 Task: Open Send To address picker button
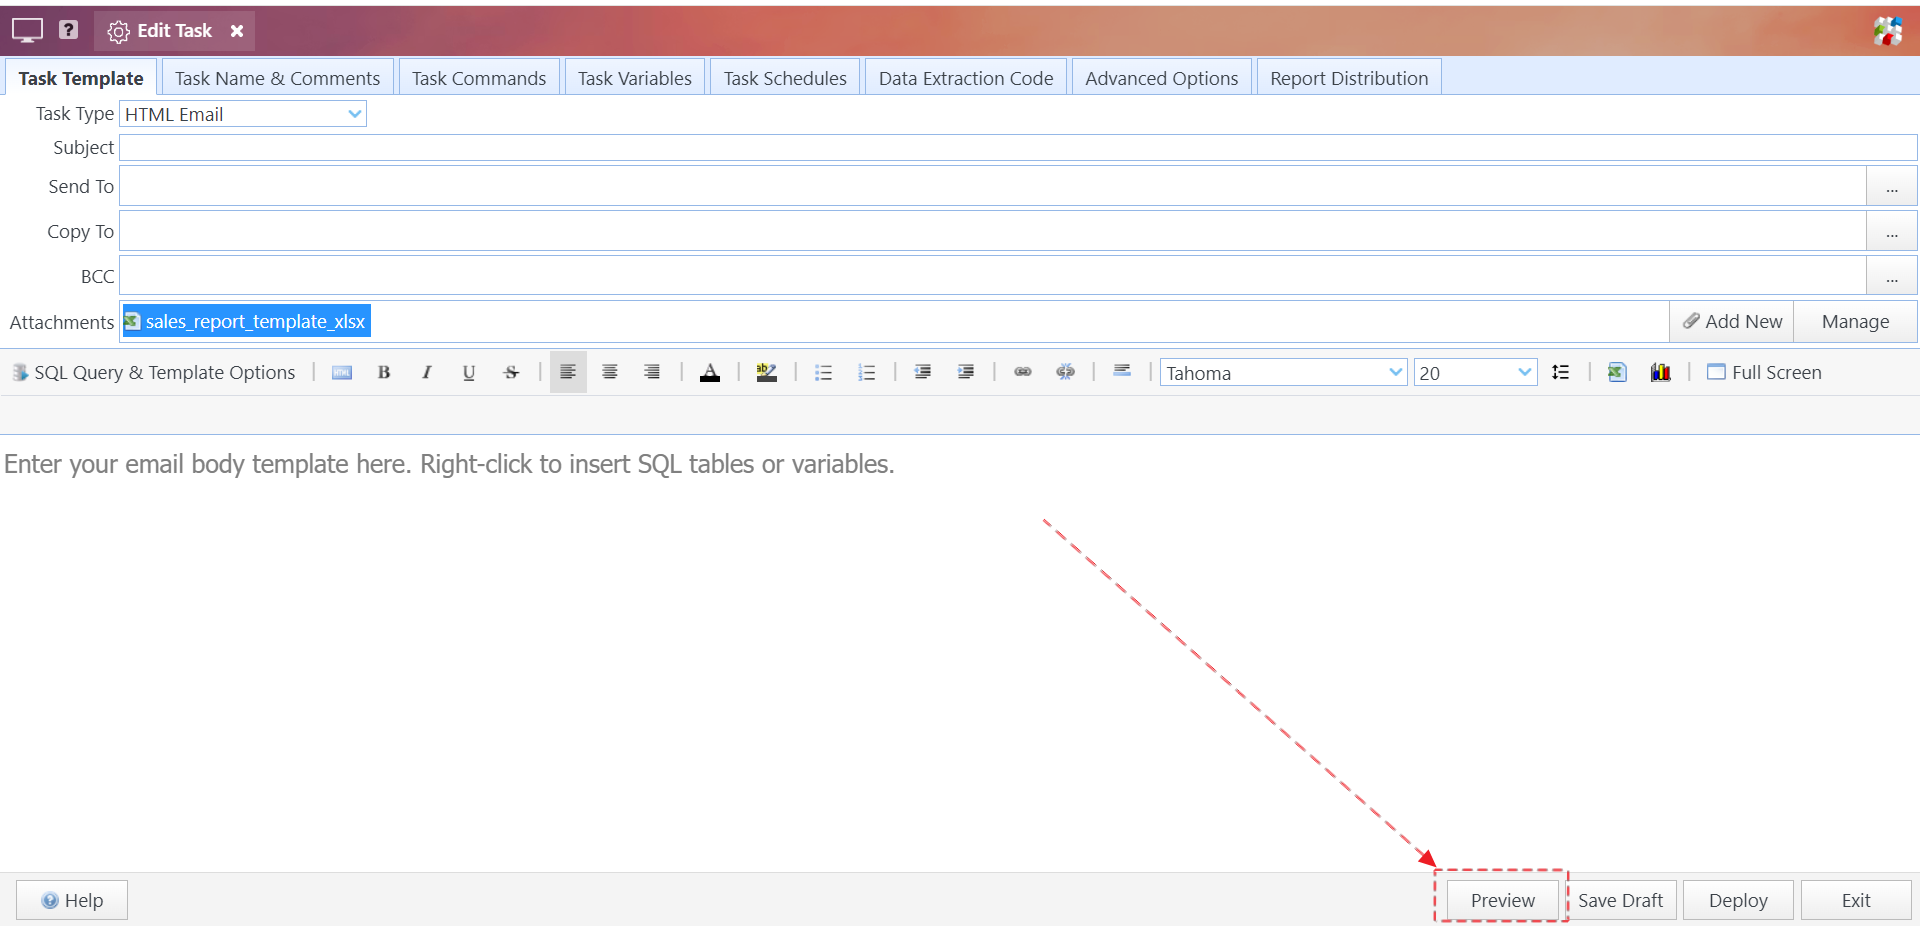(x=1892, y=186)
